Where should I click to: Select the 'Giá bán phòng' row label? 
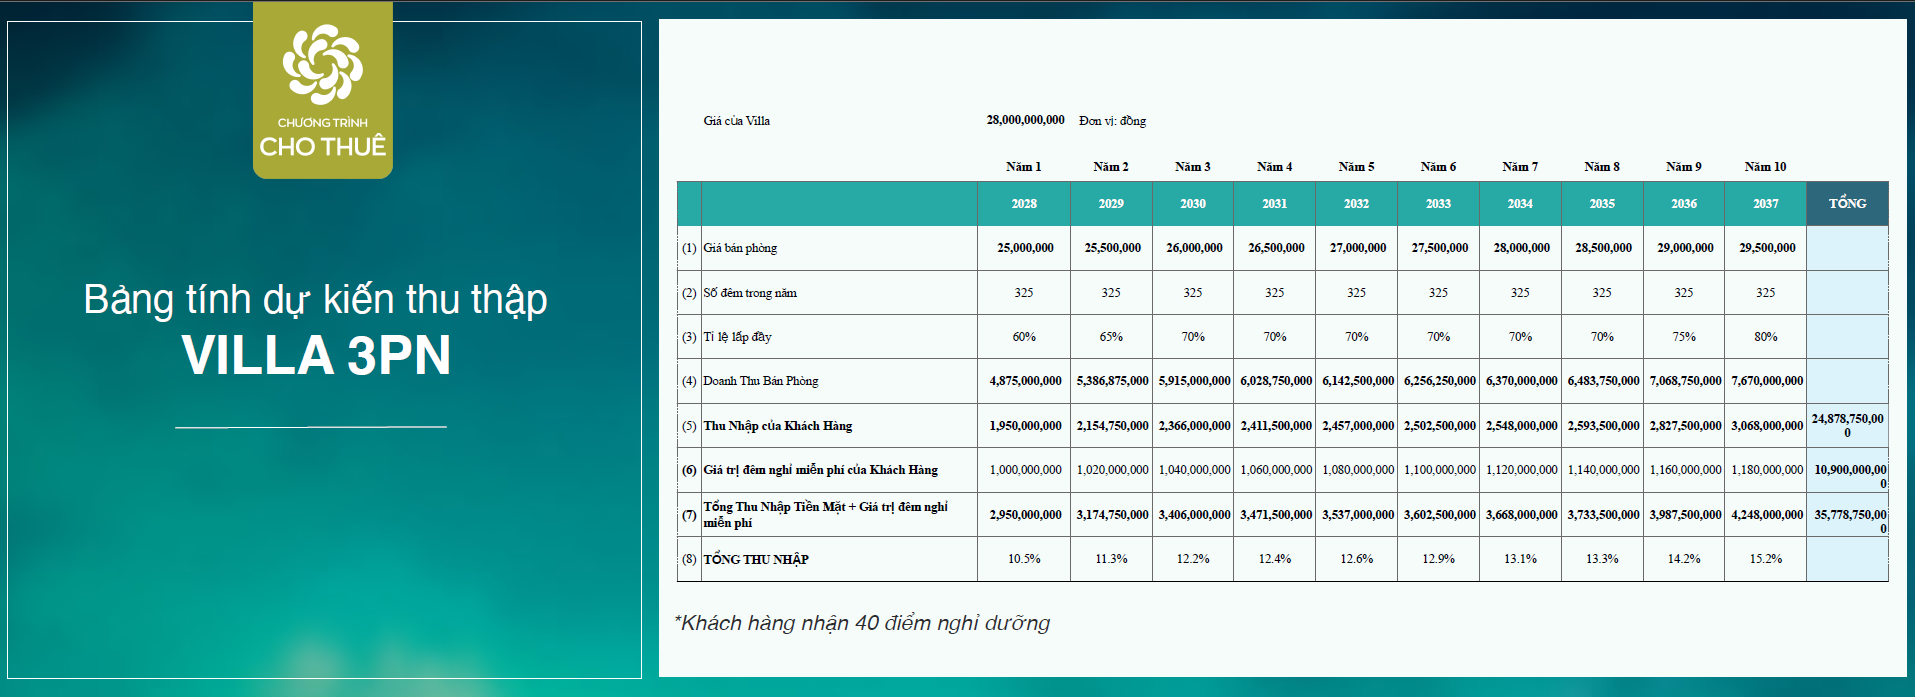(740, 248)
